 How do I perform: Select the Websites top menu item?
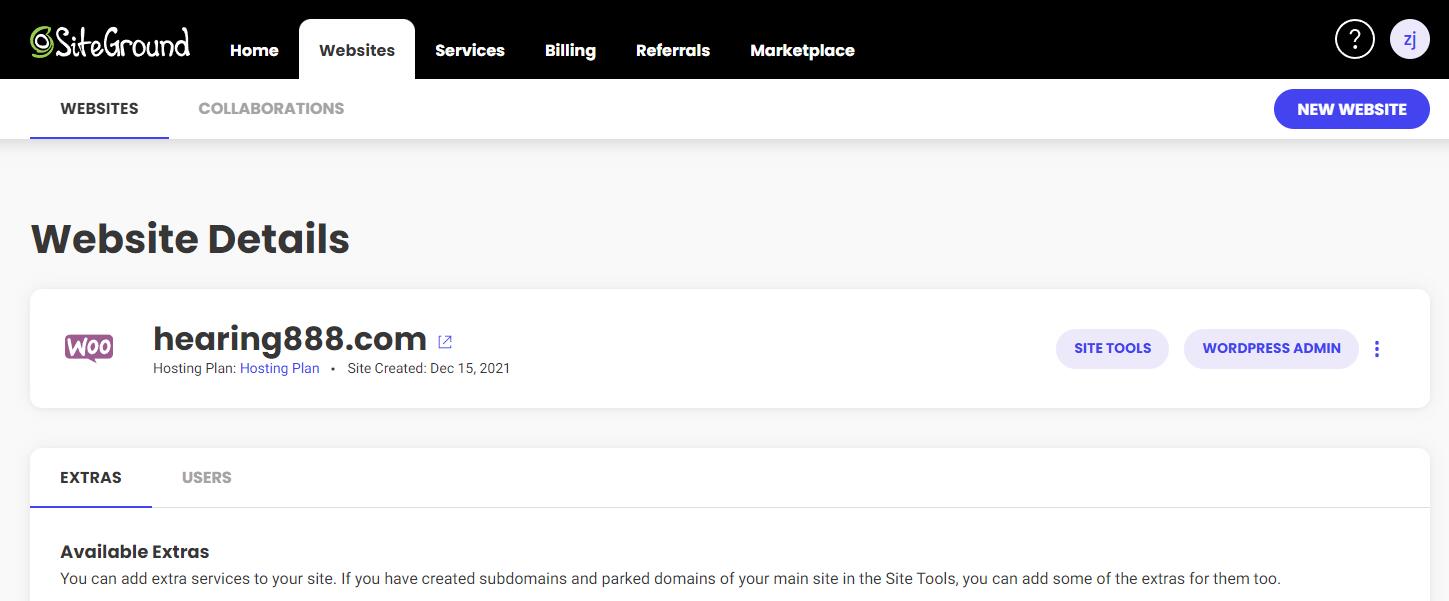click(x=357, y=50)
